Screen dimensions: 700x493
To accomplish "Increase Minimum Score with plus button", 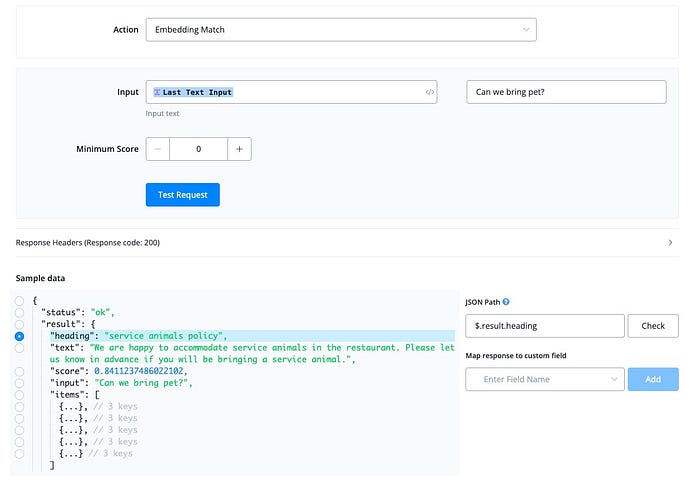I will coord(239,149).
